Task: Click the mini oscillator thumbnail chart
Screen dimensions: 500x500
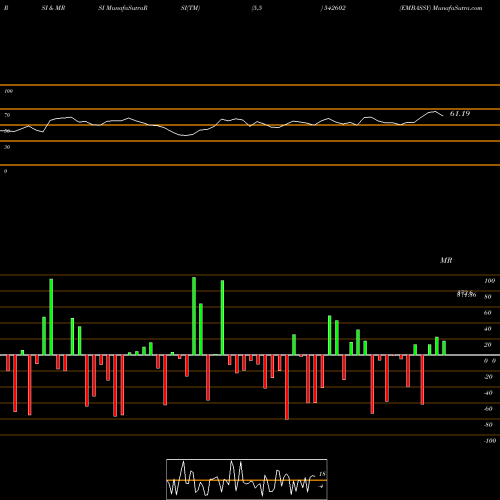Action: (x=247, y=479)
